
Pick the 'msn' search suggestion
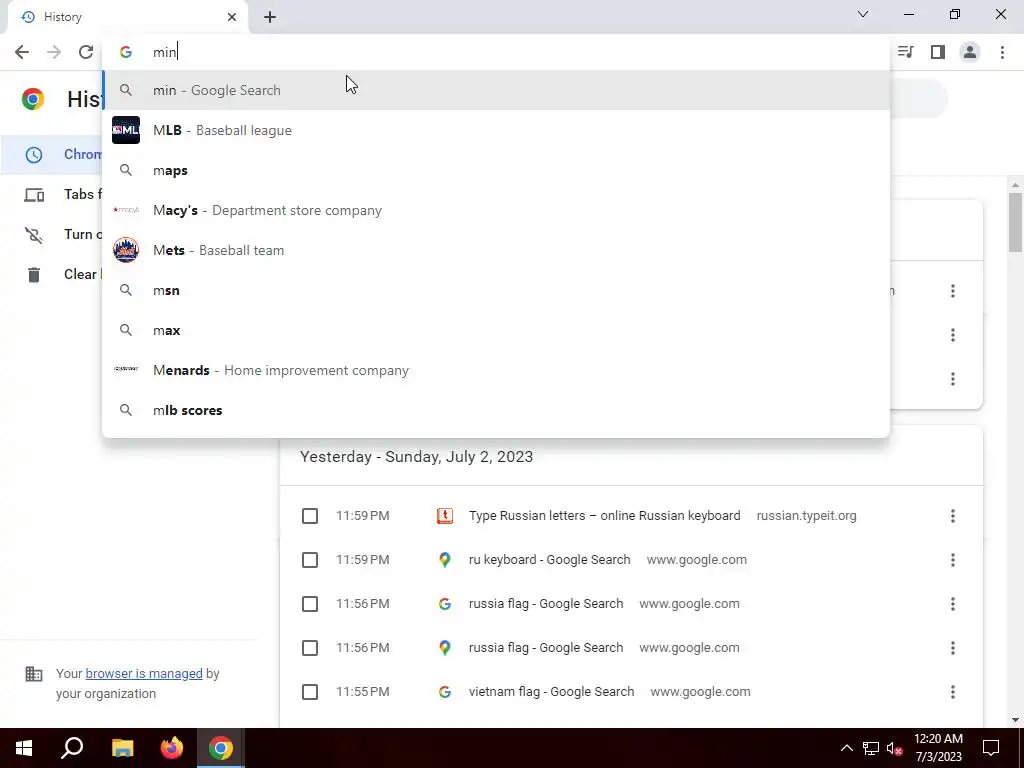pos(496,291)
